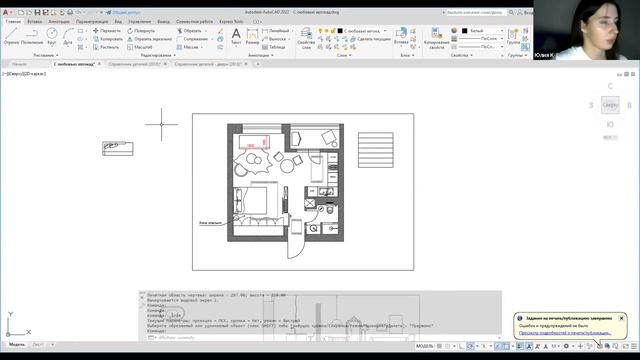Open the Параметризация ribbon tab
The height and width of the screenshot is (360, 640).
[92, 21]
